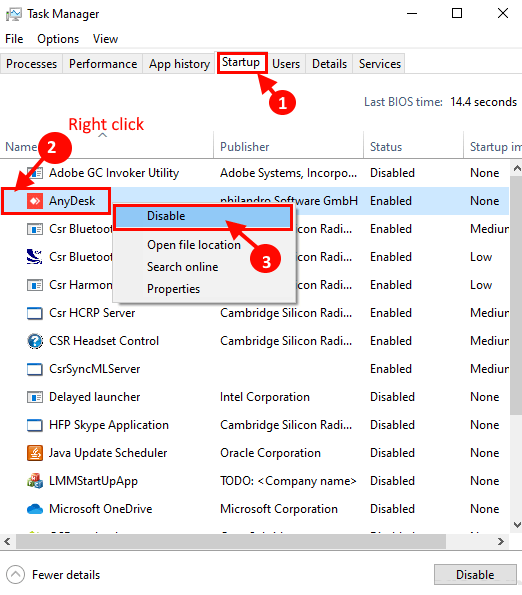
Task: Open the Options menu
Action: tap(58, 39)
